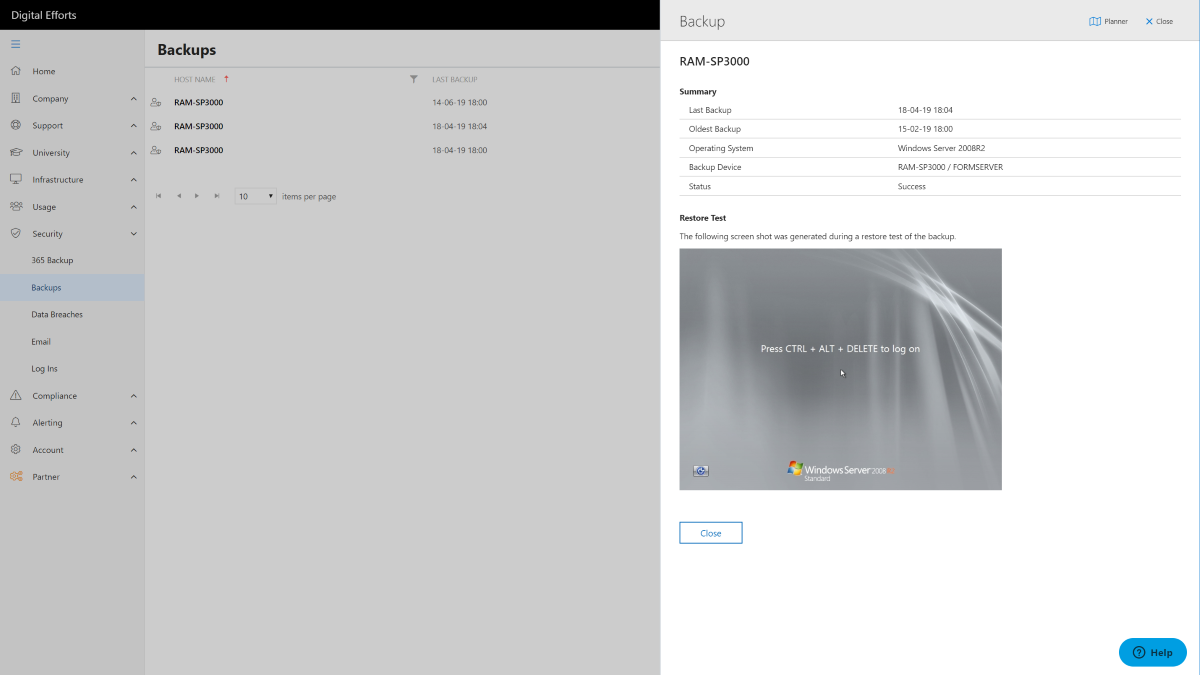Click the Oldest Backup value 15-02-19 18:00
Image resolution: width=1200 pixels, height=675 pixels.
coord(925,129)
